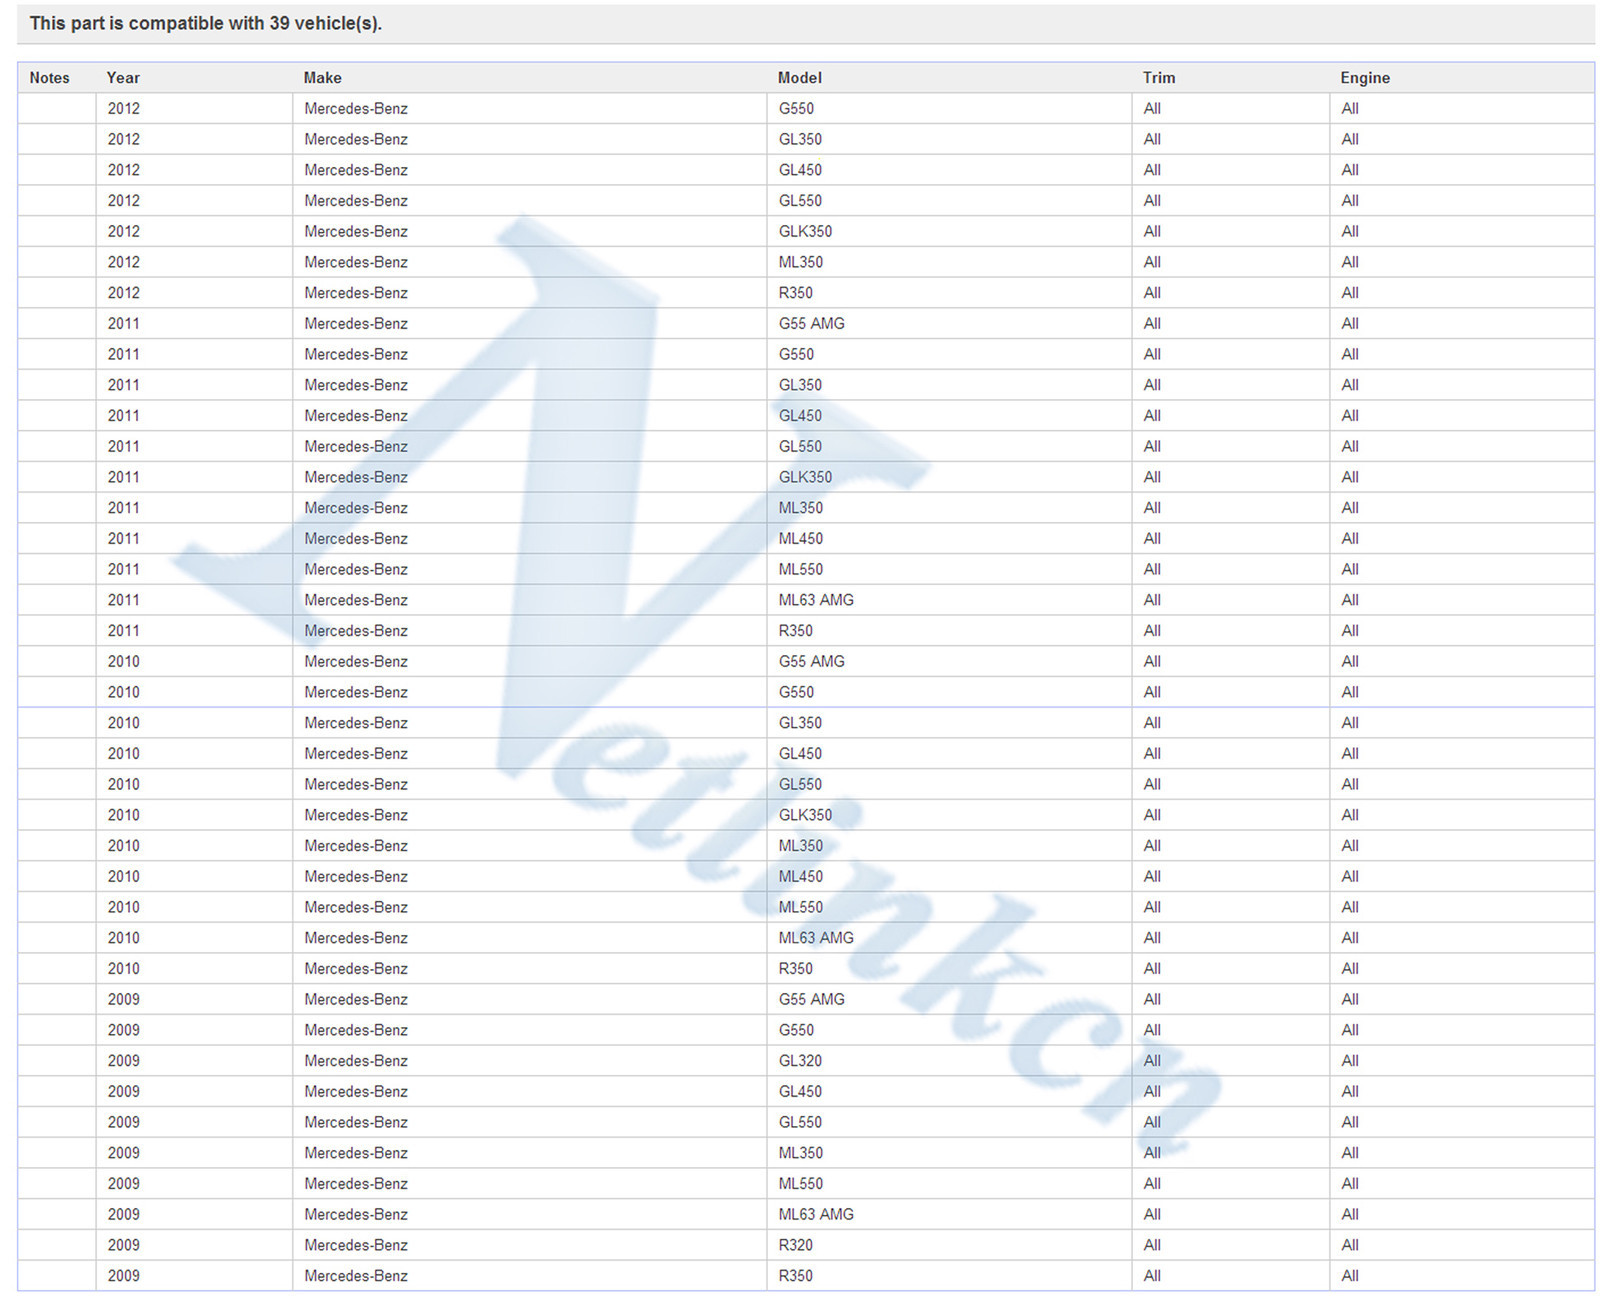Screen dimensions: 1600x1297
Task: Click the Make column header
Action: [x=323, y=78]
